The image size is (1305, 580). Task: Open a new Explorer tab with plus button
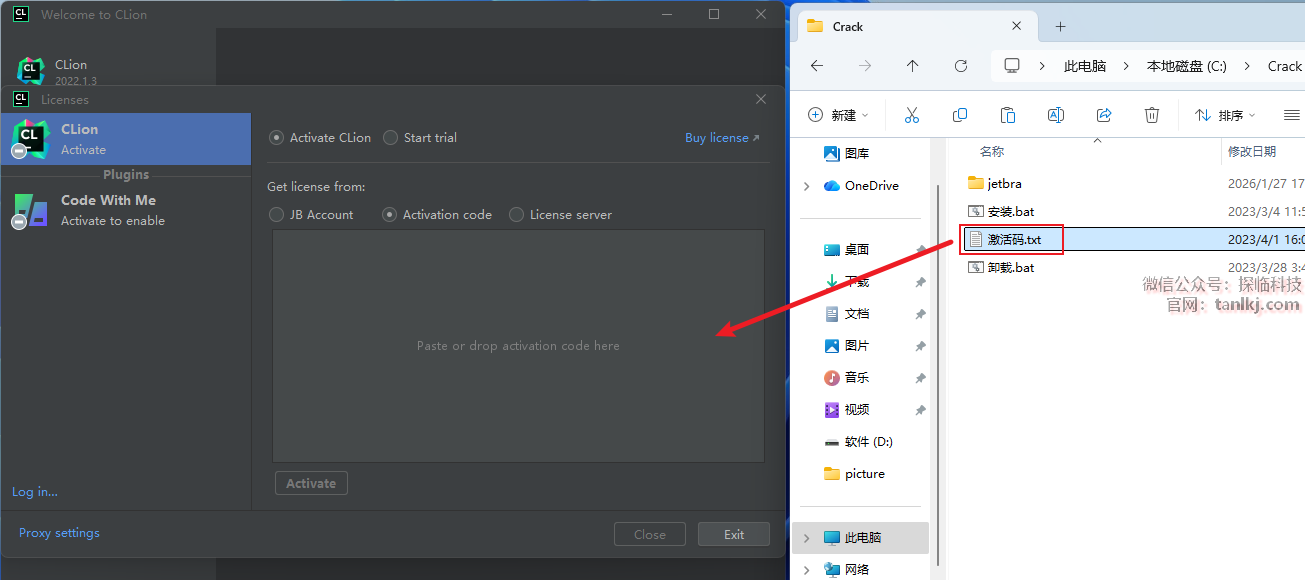coord(1061,26)
